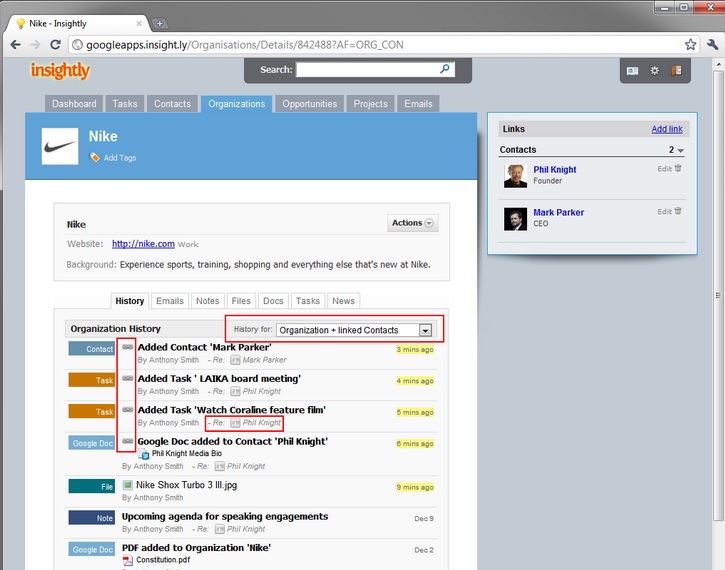Image resolution: width=725 pixels, height=570 pixels.
Task: Open the Projects tab
Action: point(370,104)
